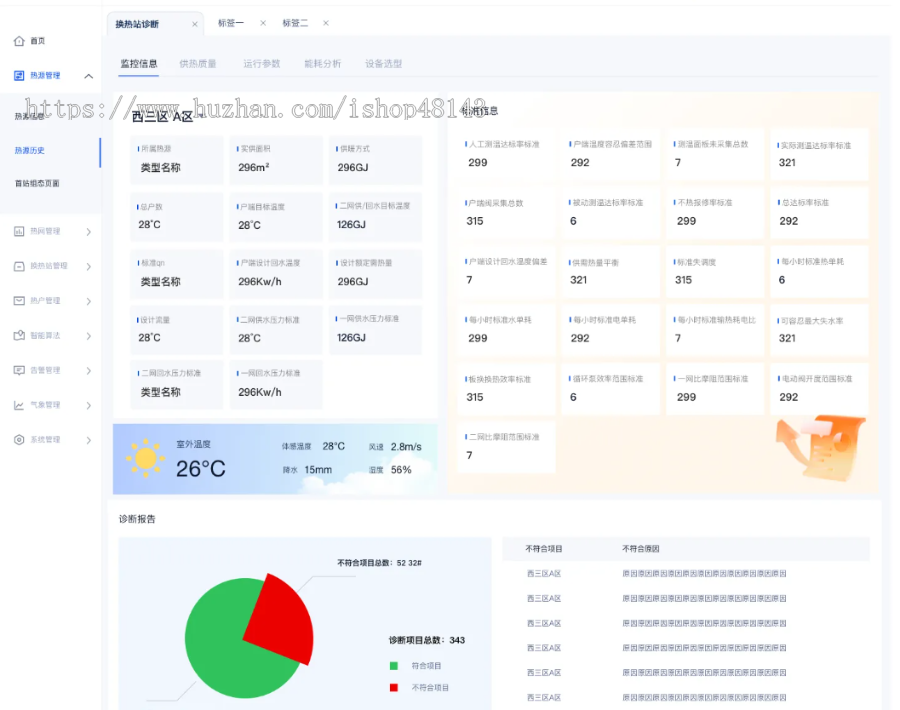Screen dimensions: 900x710
Task: Click the 二网比摩阻范围标准 7 card
Action: pyautogui.click(x=506, y=447)
